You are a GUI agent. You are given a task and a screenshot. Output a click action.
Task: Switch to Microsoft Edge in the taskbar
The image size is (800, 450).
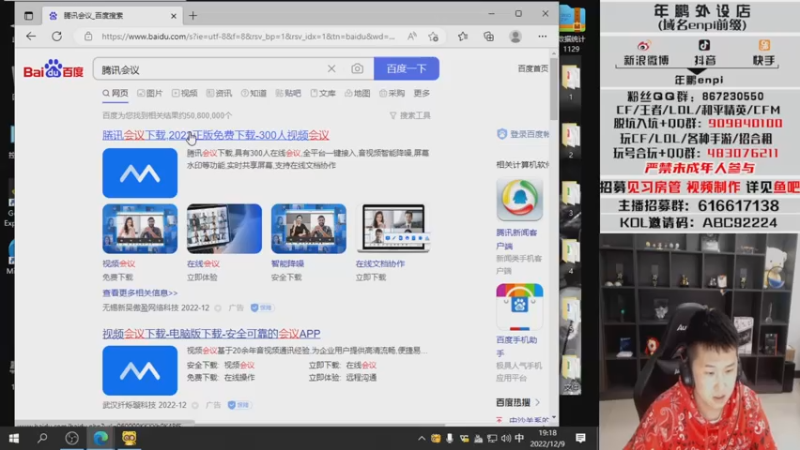[101, 438]
